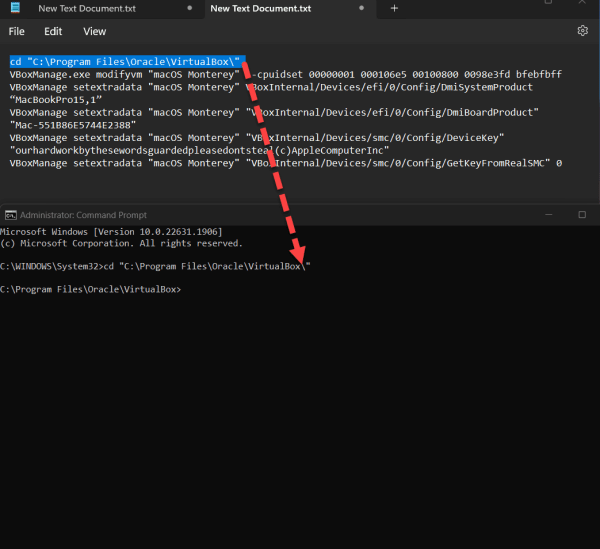Open the File menu
Viewport: 600px width, 549px height.
(16, 31)
